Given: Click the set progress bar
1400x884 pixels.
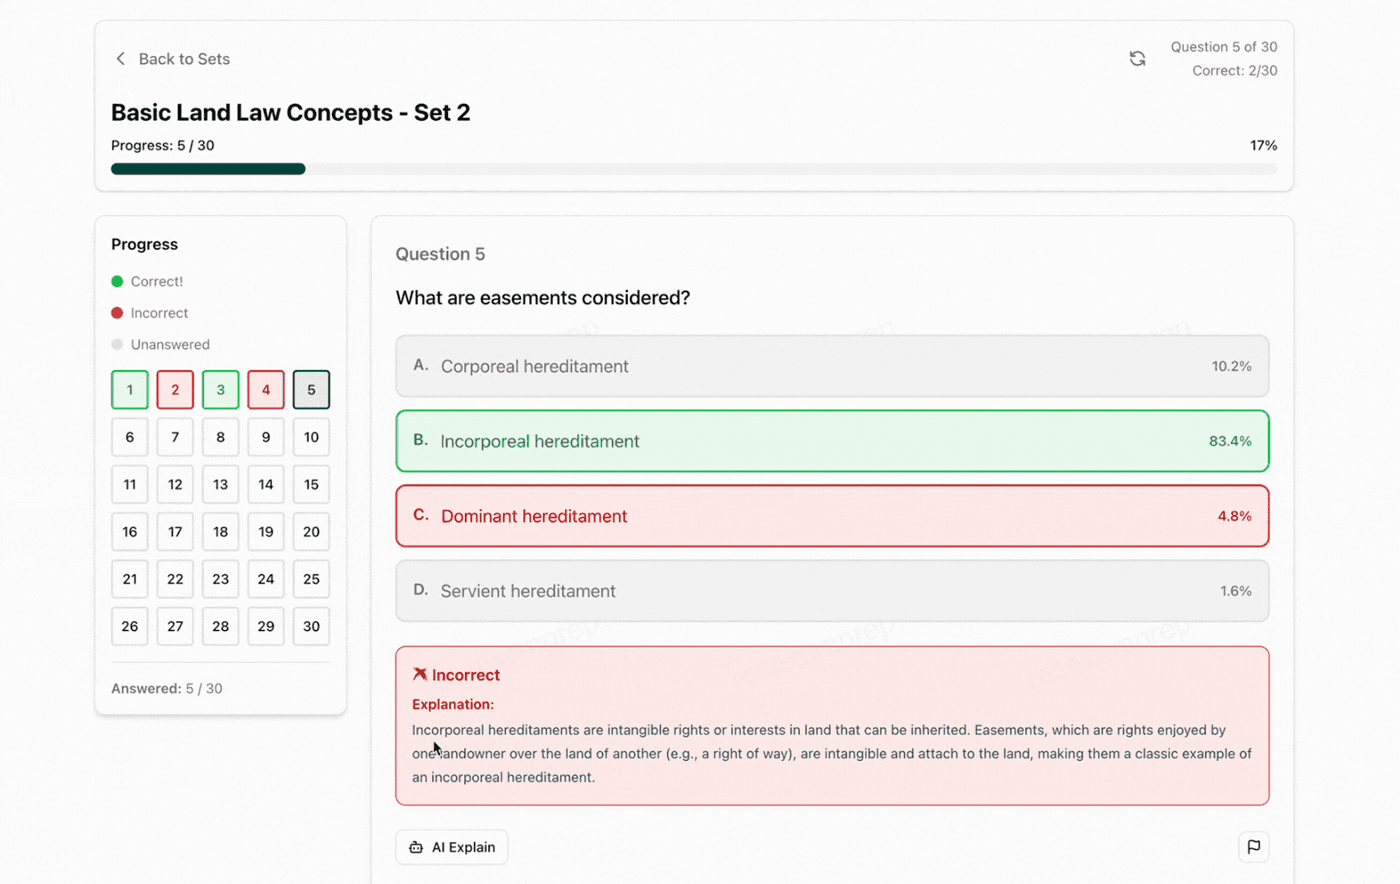Looking at the screenshot, I should (694, 169).
